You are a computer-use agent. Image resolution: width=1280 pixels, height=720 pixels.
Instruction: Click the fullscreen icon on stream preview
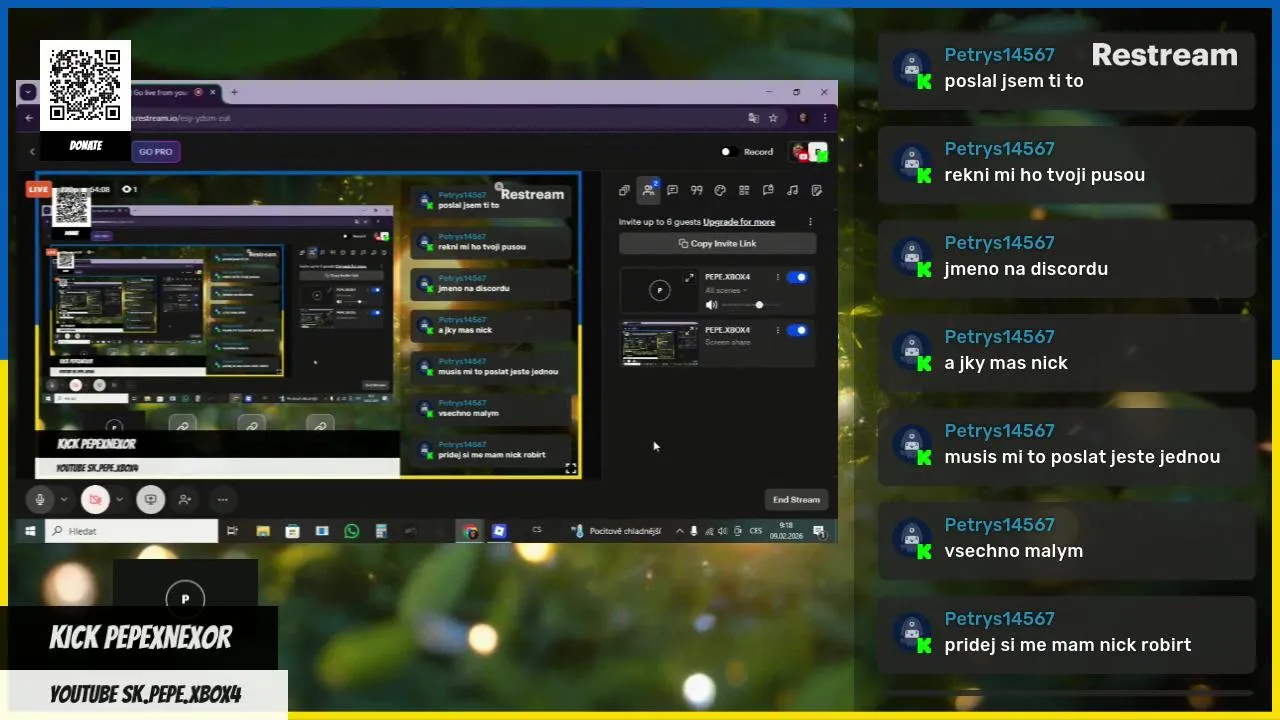pyautogui.click(x=571, y=468)
